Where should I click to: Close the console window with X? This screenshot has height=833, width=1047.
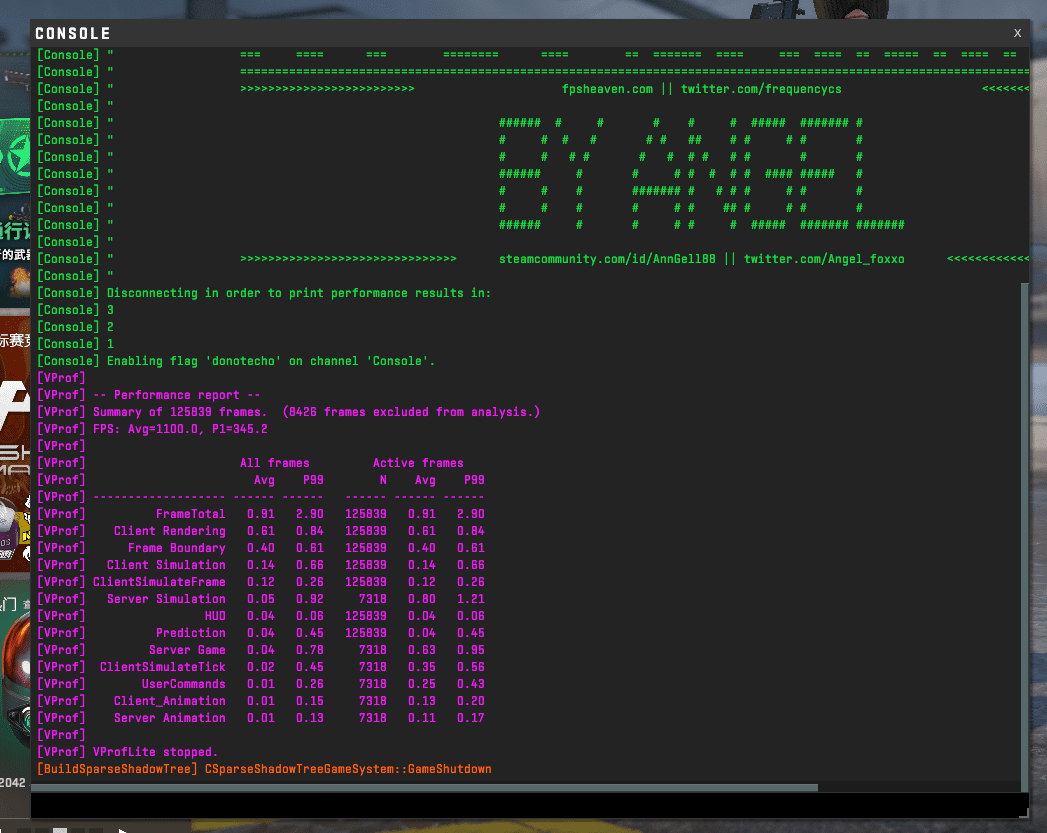1017,32
